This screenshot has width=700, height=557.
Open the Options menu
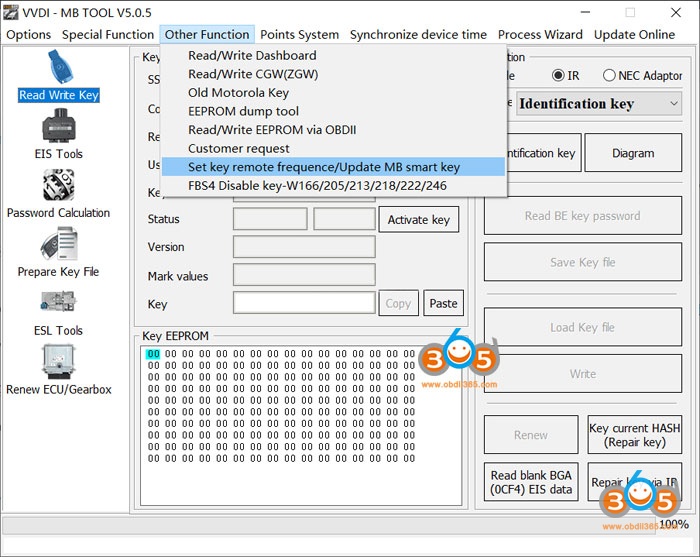coord(29,34)
